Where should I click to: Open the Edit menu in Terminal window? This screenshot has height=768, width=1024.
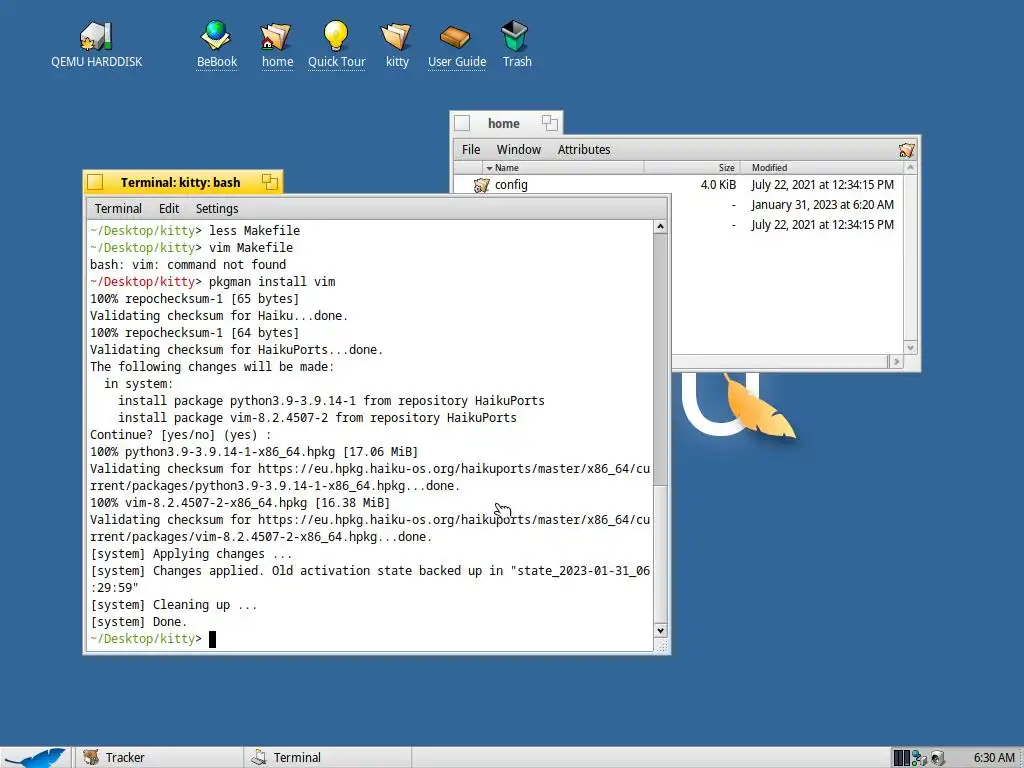[168, 208]
